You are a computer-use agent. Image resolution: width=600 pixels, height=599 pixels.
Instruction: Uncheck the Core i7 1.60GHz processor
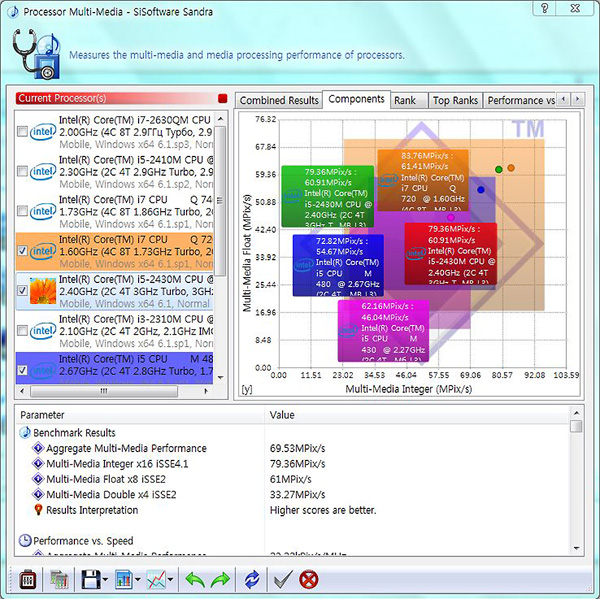click(23, 251)
